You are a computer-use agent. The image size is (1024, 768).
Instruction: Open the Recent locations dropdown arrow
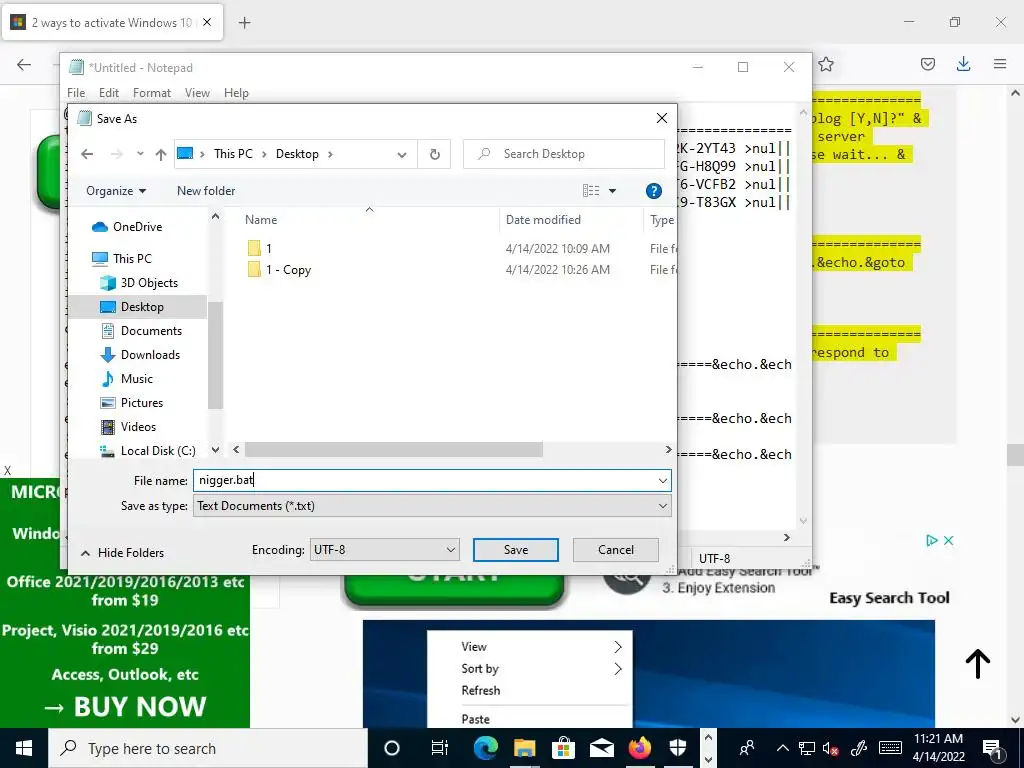pos(140,154)
